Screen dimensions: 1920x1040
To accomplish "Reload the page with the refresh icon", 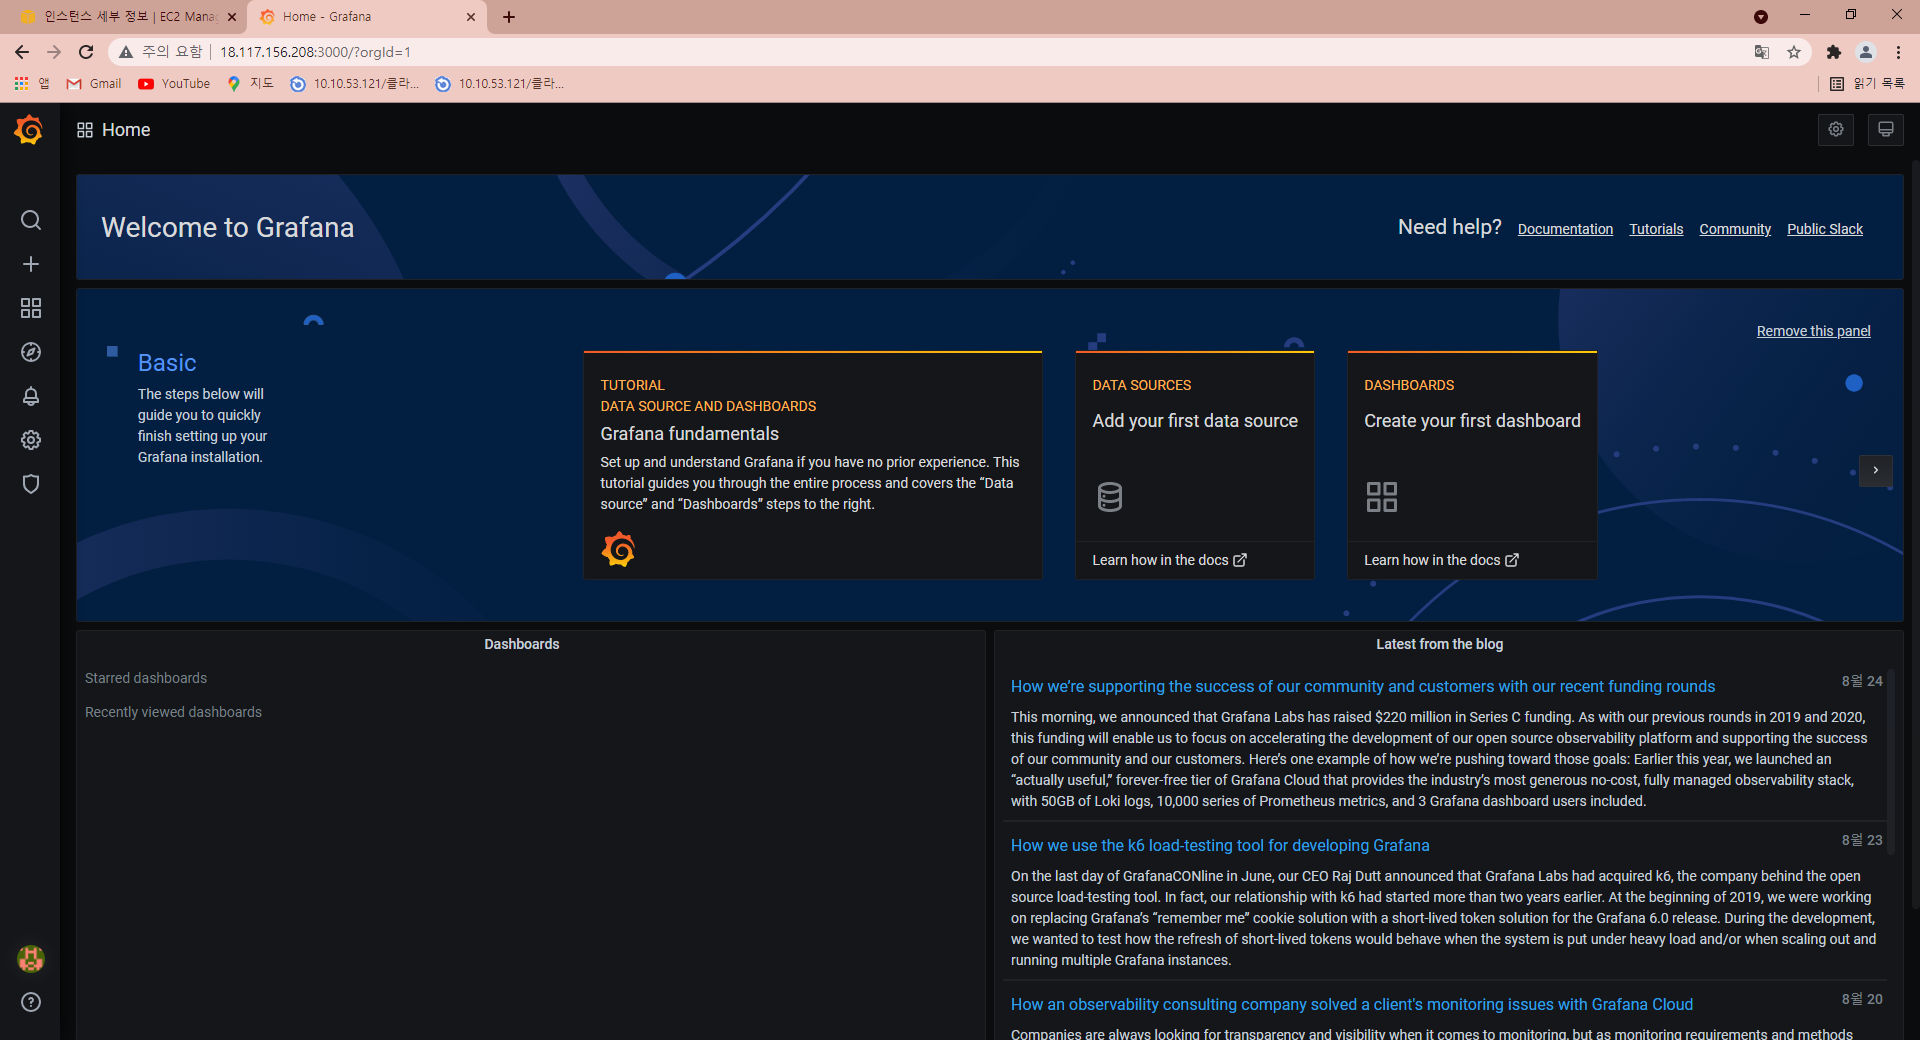I will tap(86, 52).
